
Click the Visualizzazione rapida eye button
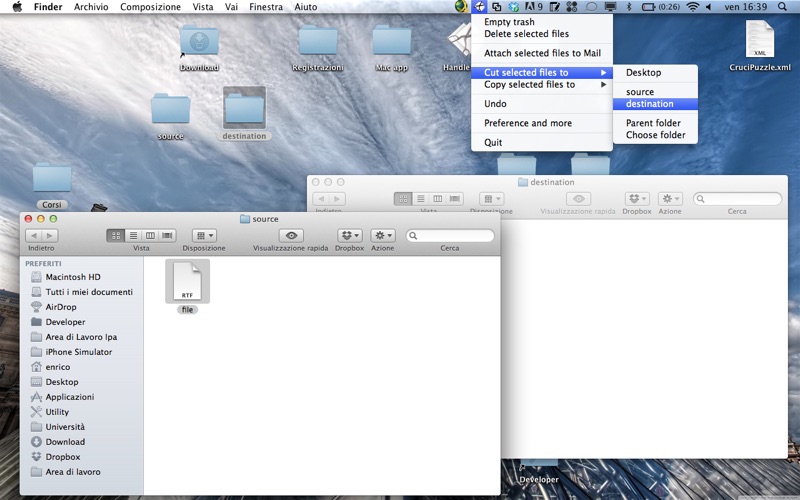(x=291, y=235)
